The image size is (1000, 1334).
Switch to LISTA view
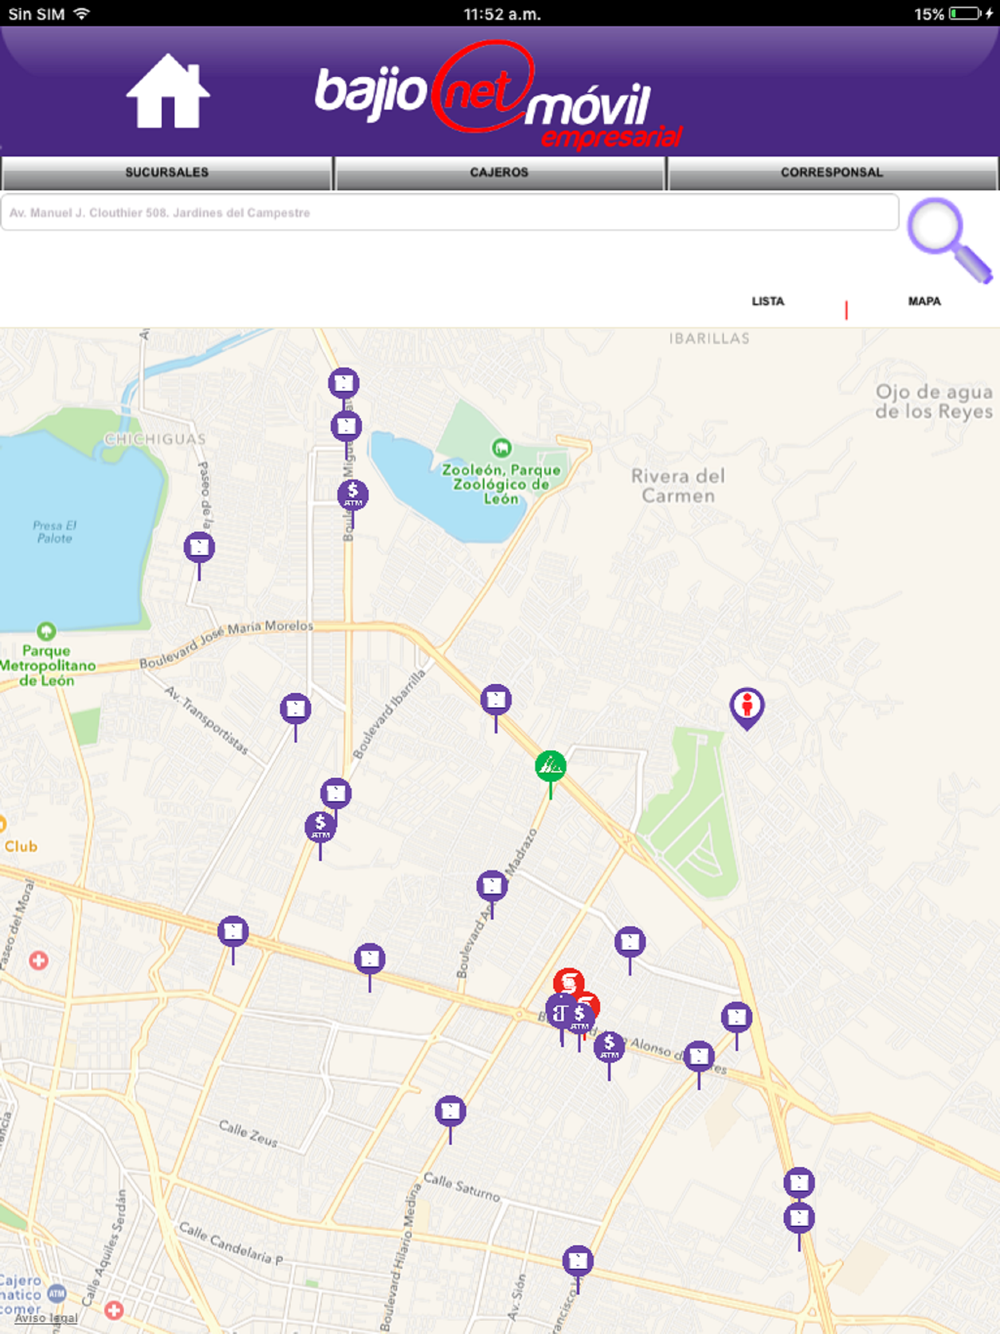point(768,301)
